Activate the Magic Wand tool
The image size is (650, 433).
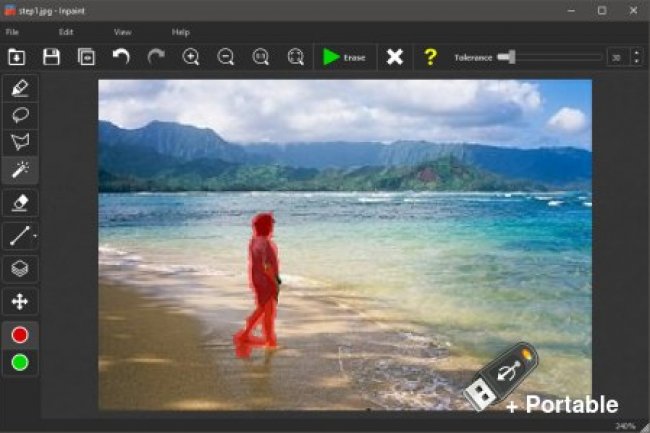click(20, 170)
